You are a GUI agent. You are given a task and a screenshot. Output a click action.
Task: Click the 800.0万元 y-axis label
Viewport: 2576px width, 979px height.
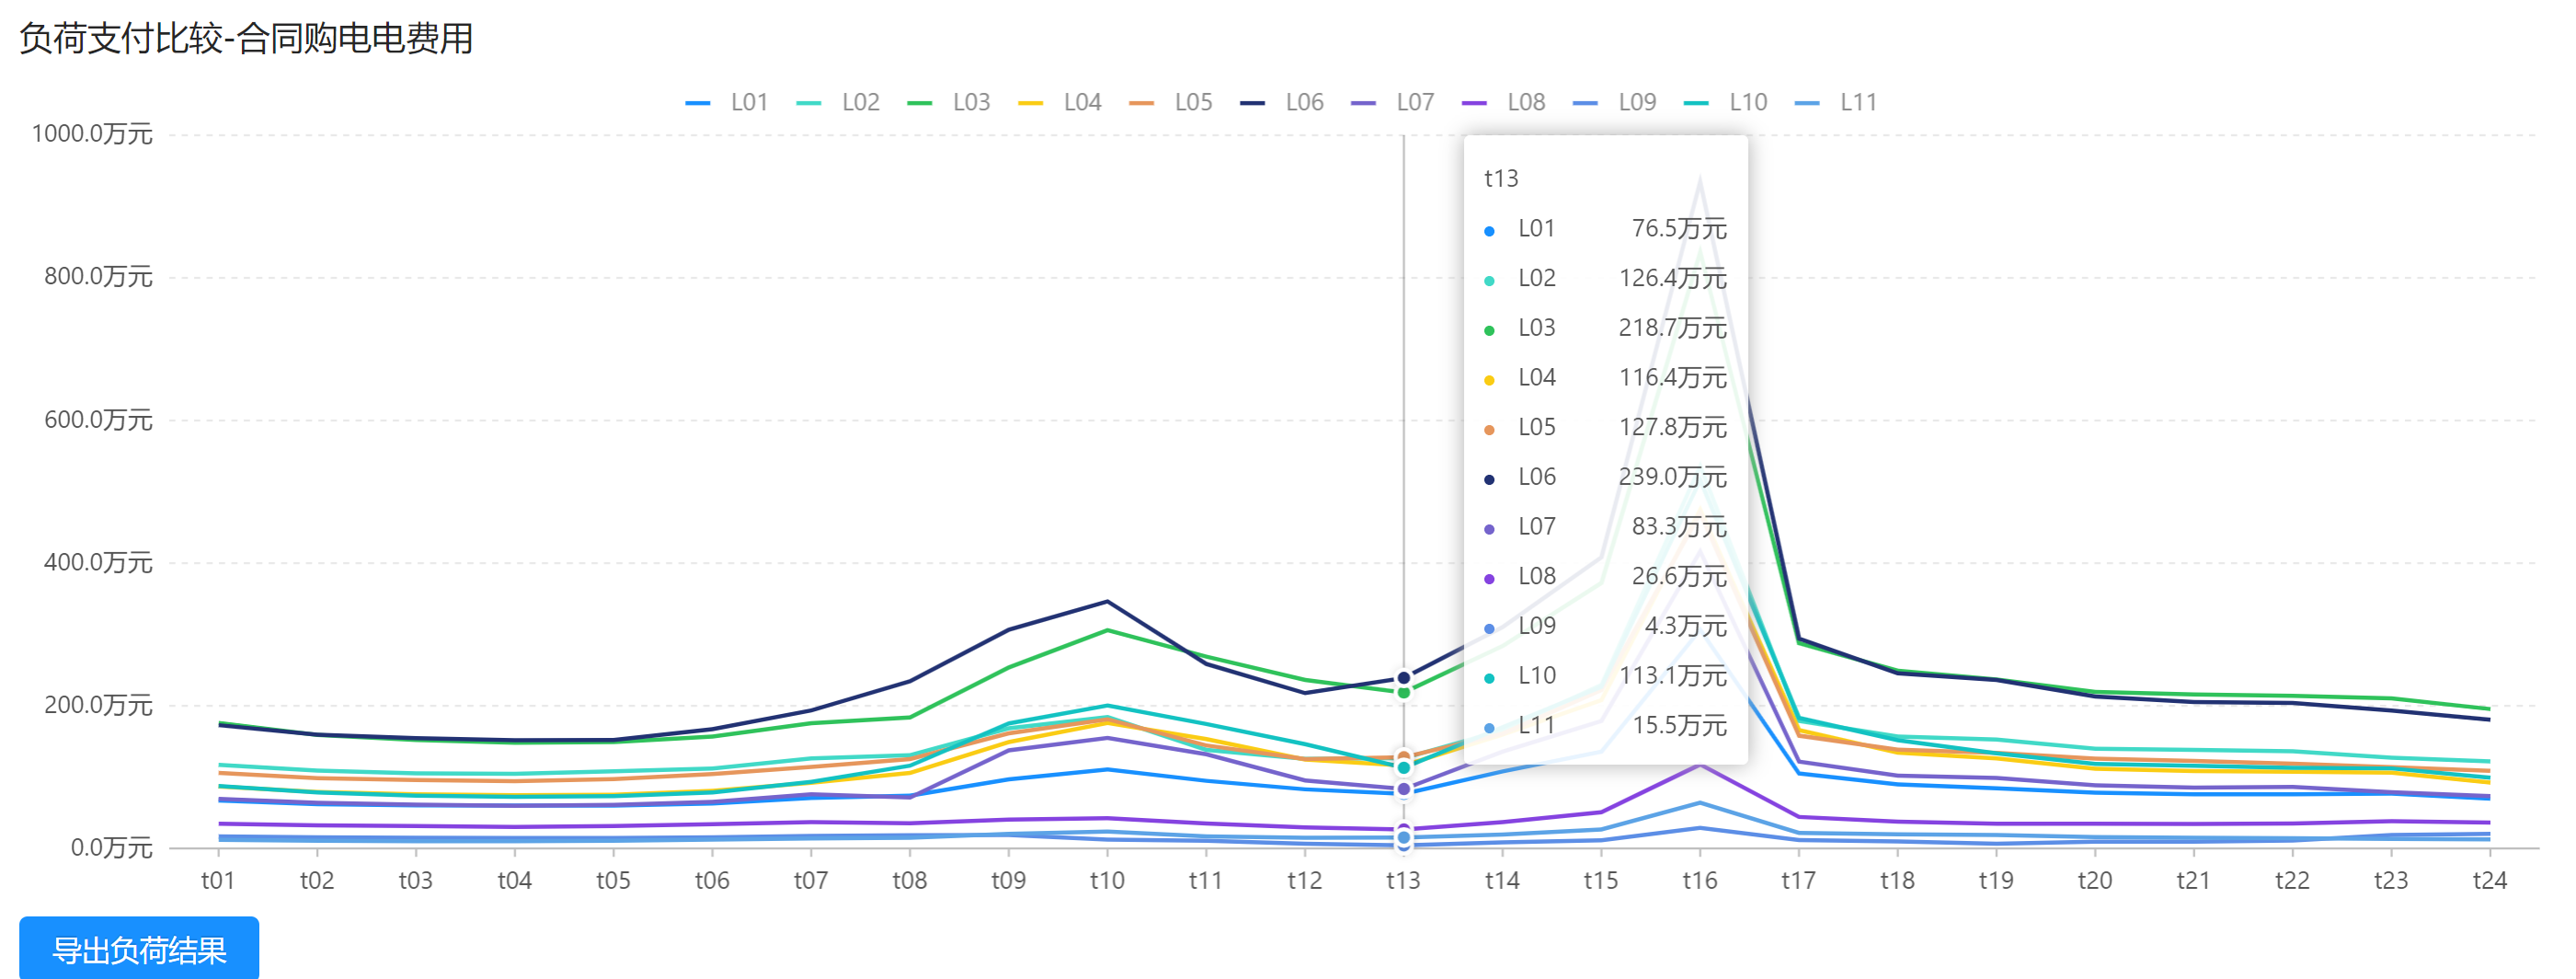98,277
